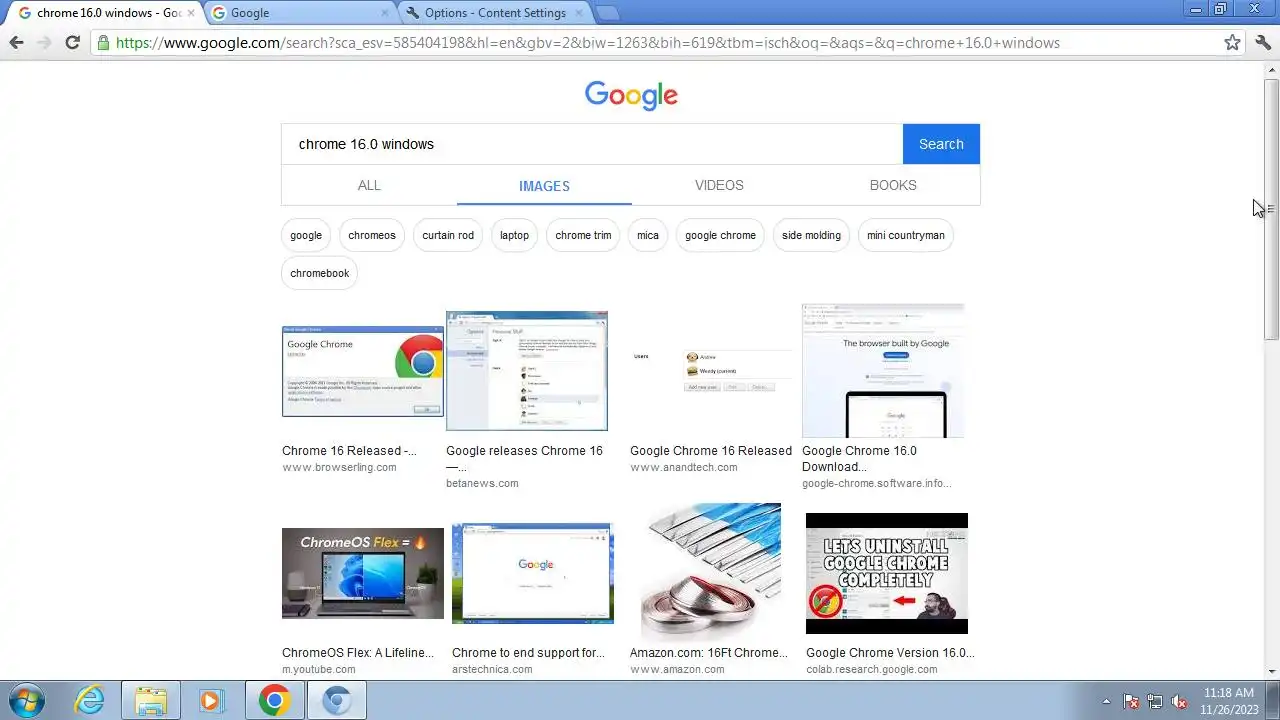
Task: Click the 'chromeos' suggestion chip
Action: point(372,235)
